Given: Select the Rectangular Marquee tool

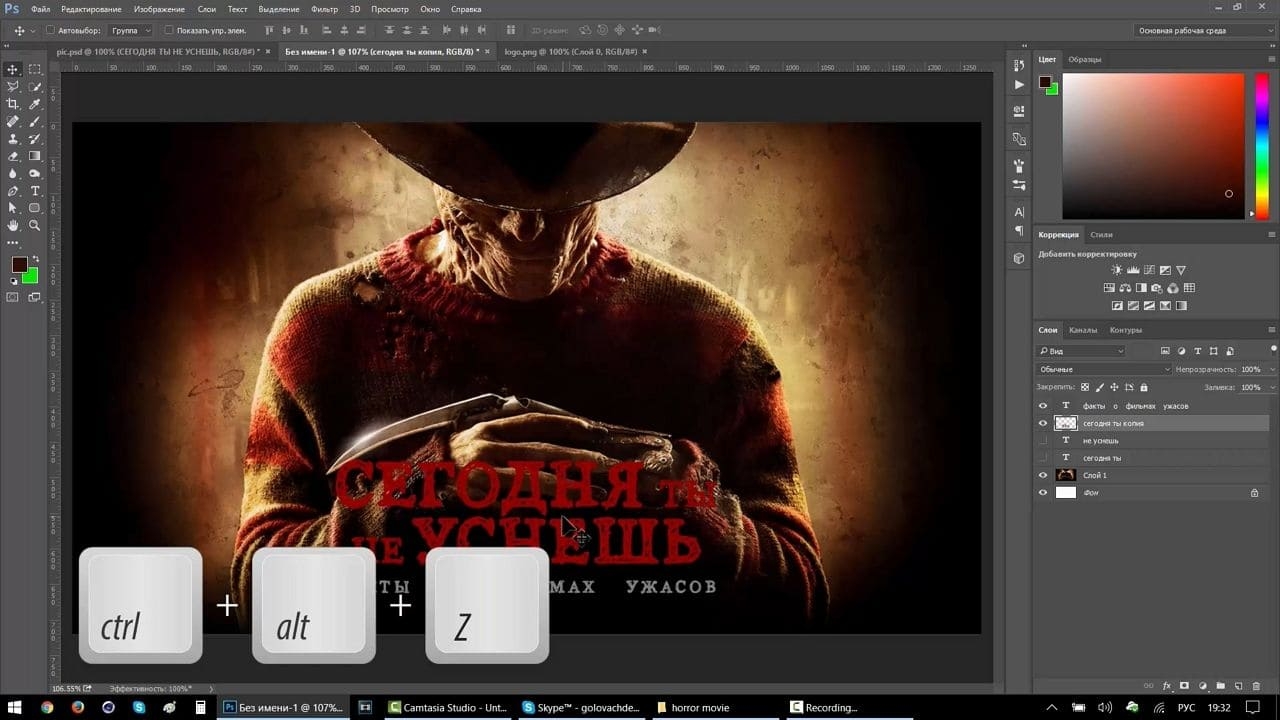Looking at the screenshot, I should point(35,69).
